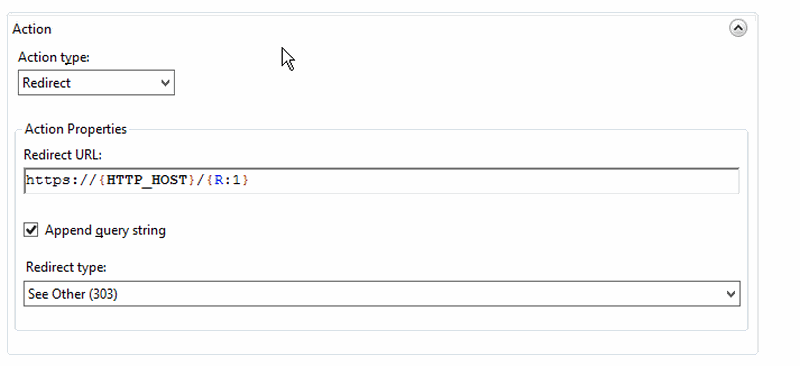Viewport: 800px width, 366px height.
Task: Click the Action type: label
Action: pyautogui.click(x=54, y=57)
